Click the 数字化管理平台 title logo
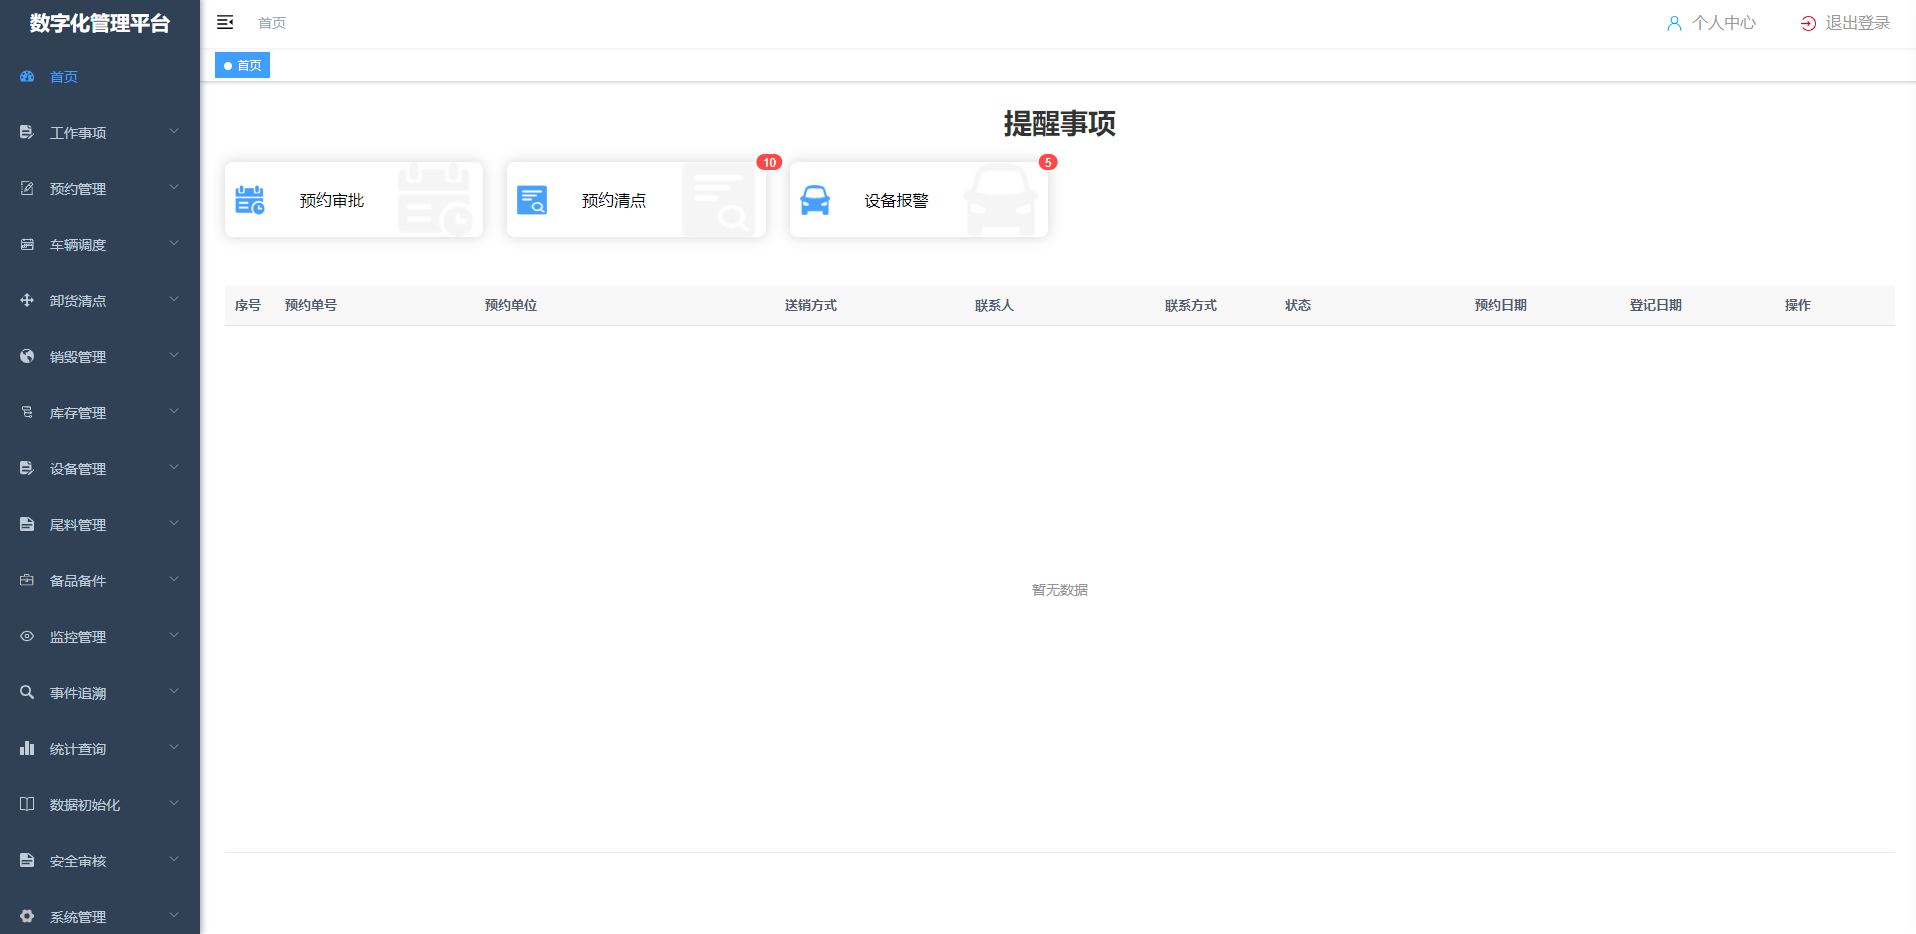This screenshot has width=1916, height=934. point(100,23)
